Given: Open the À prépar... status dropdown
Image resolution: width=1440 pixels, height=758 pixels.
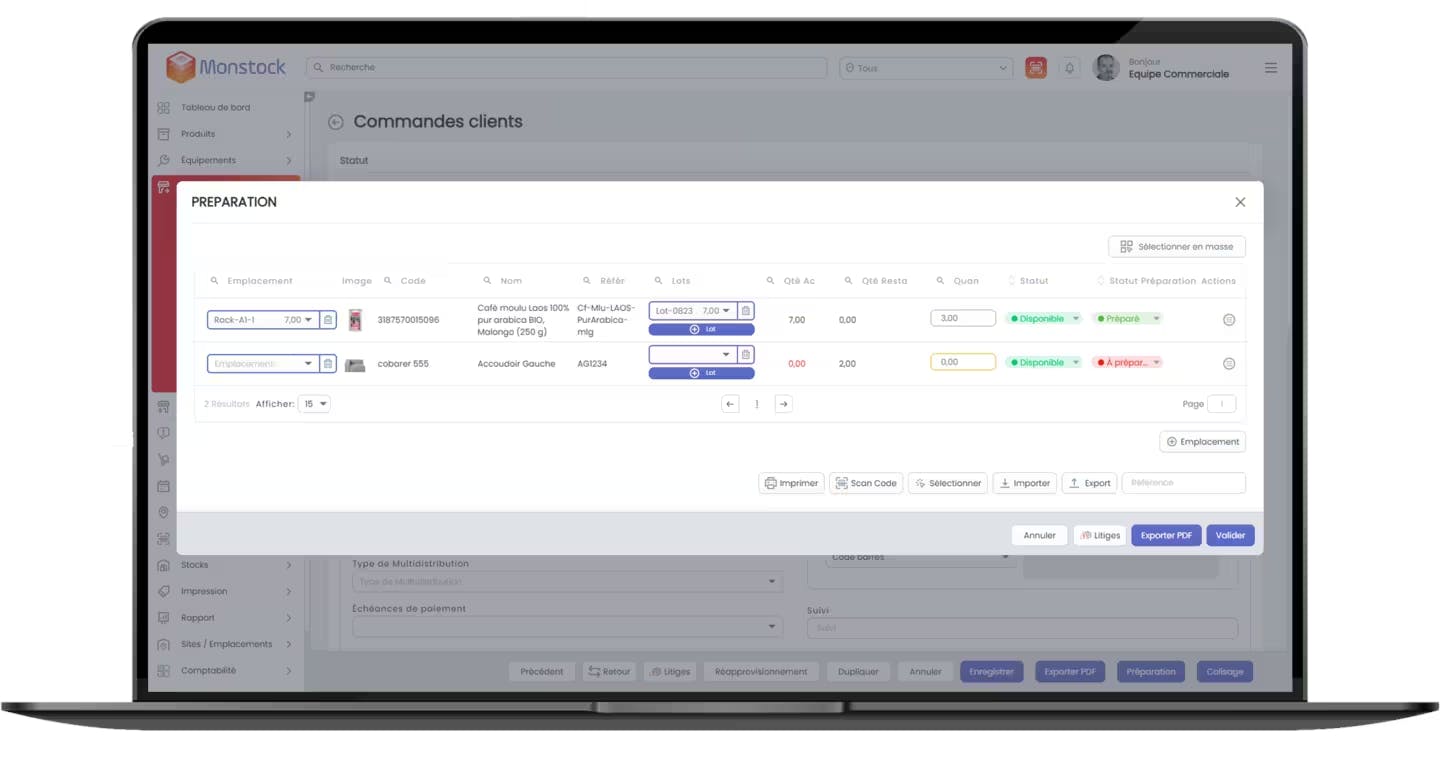Looking at the screenshot, I should (1127, 363).
